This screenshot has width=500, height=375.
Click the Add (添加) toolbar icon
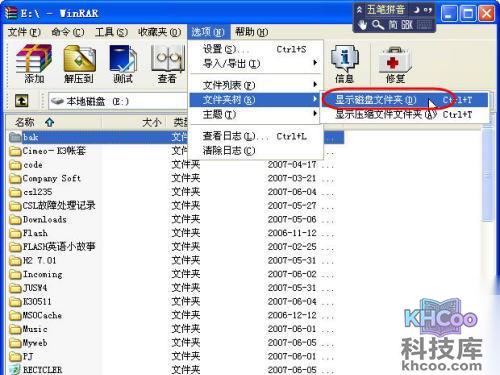(x=34, y=59)
